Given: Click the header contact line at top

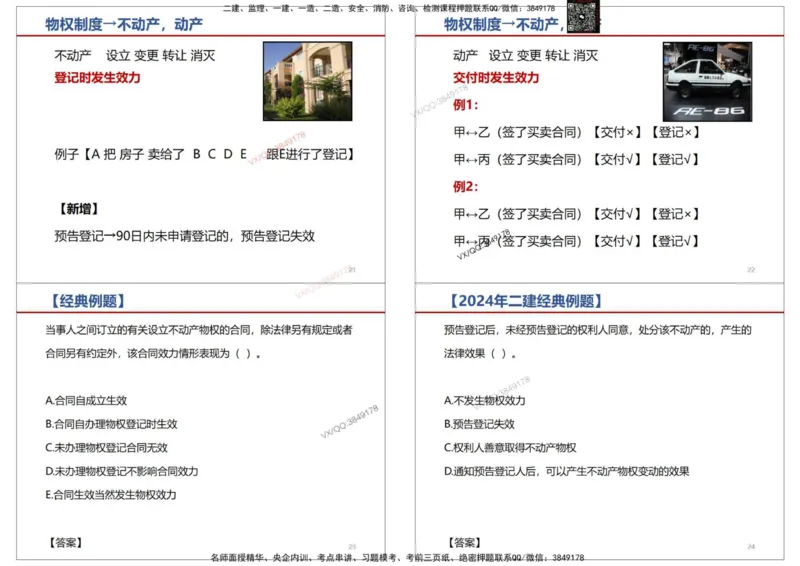Looking at the screenshot, I should [389, 8].
